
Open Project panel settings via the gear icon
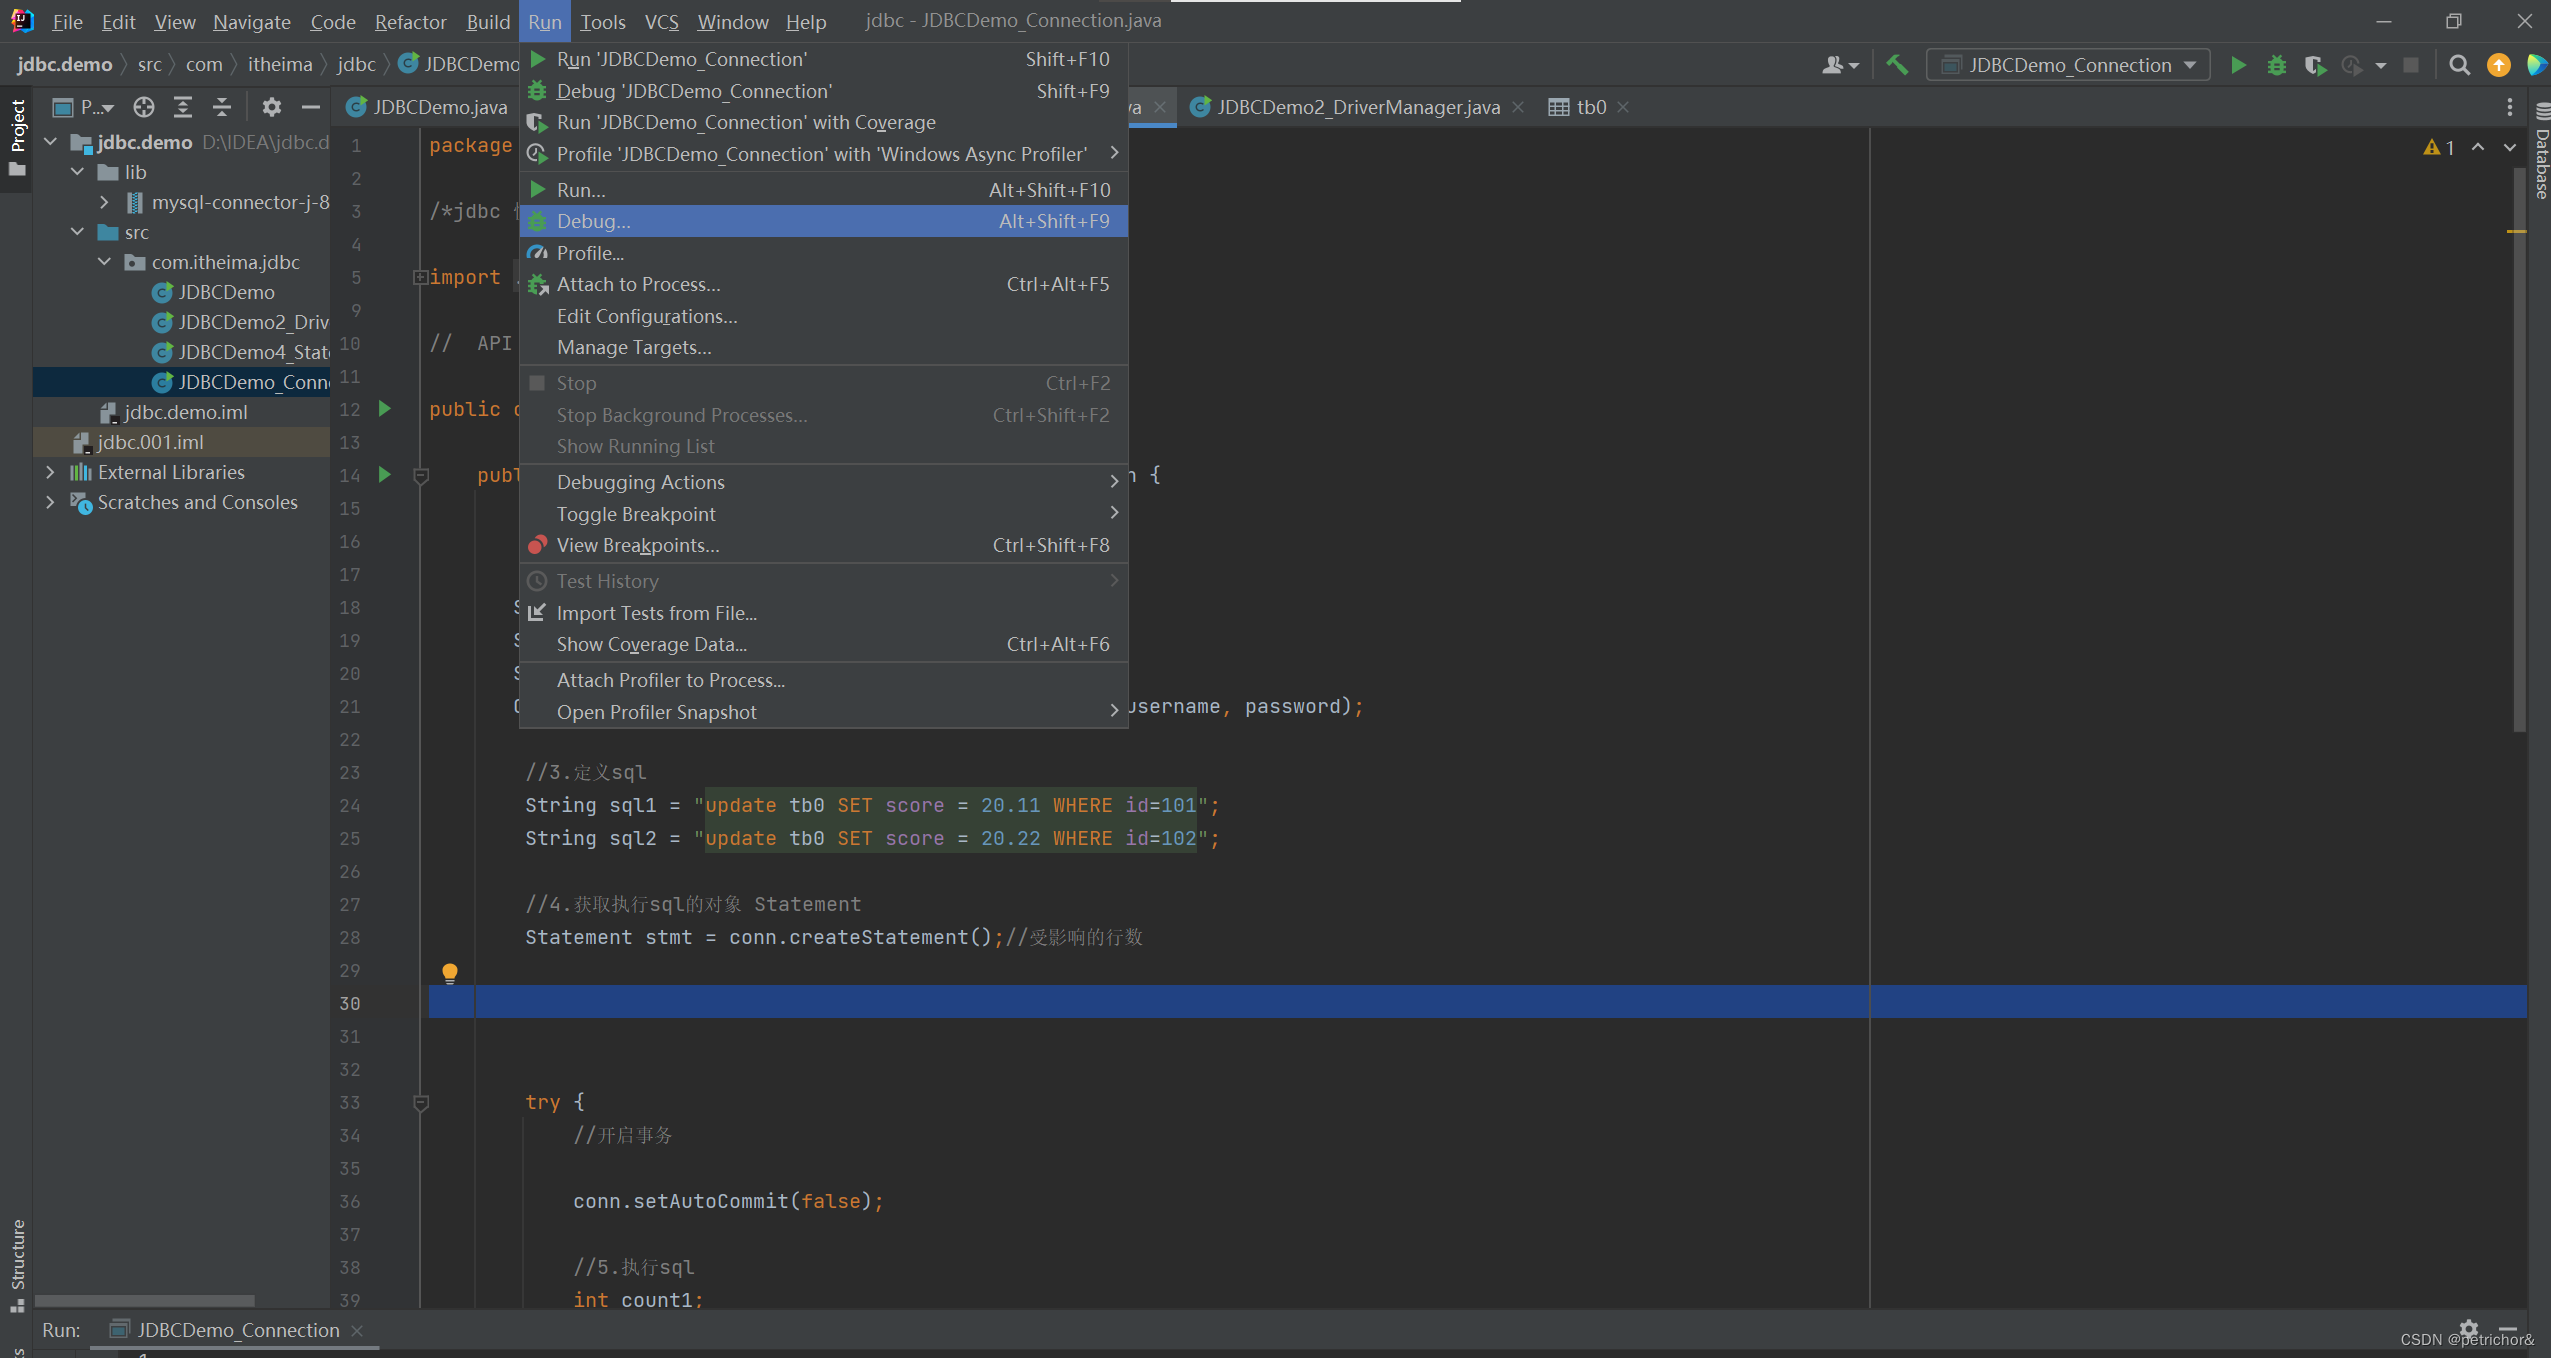[x=272, y=107]
